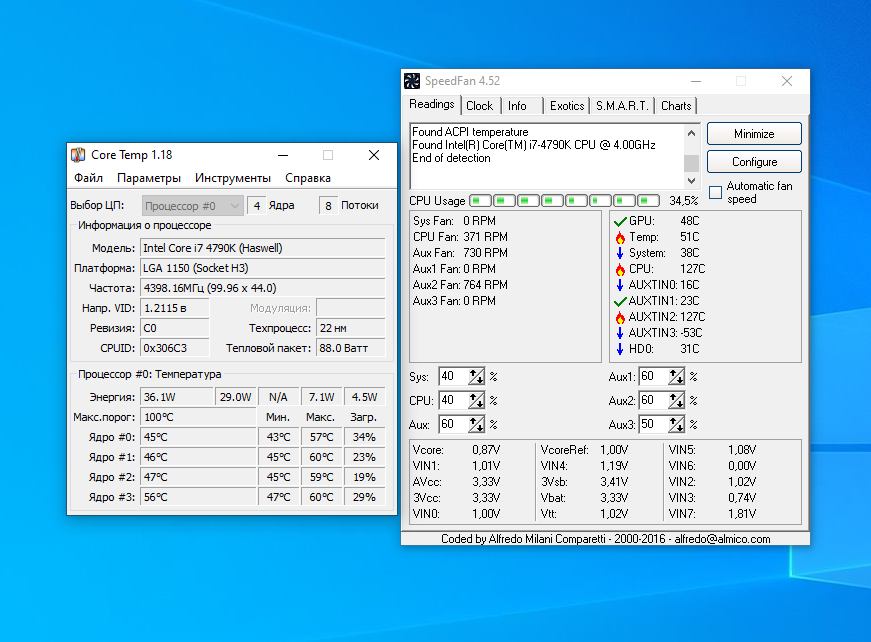Open the Инструменты menu in Core Temp

tap(233, 178)
